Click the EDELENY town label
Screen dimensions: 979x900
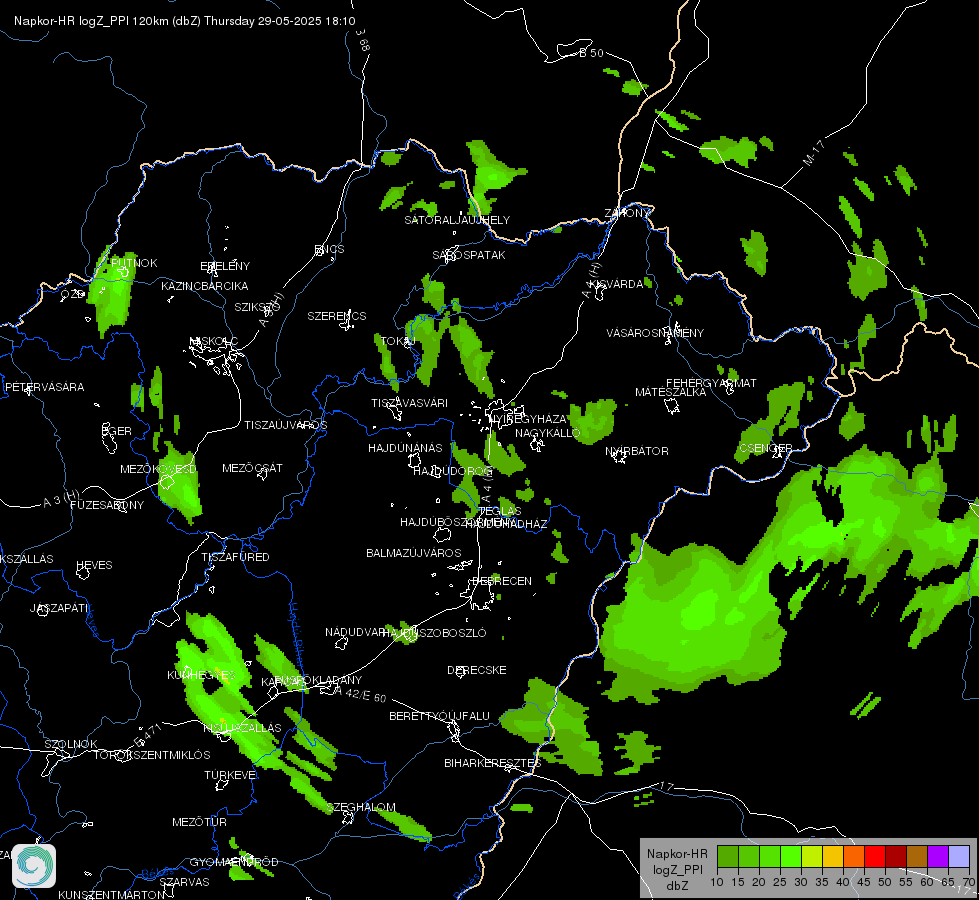click(x=225, y=266)
